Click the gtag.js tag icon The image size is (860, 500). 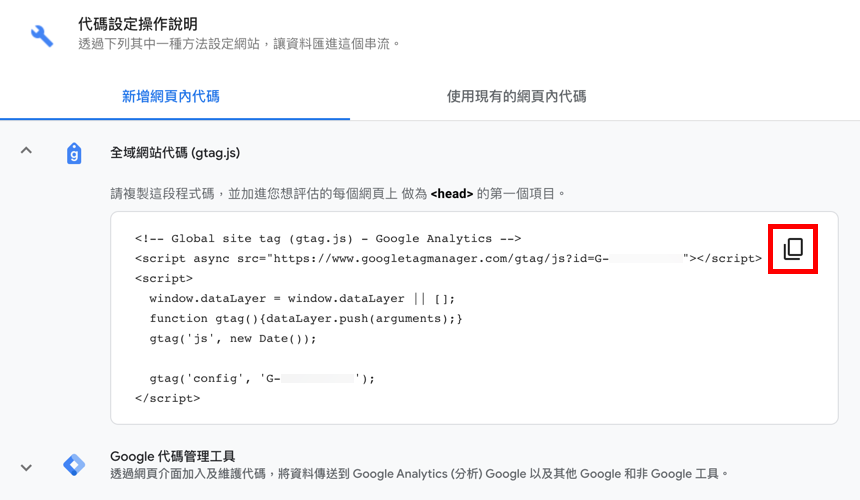74,154
